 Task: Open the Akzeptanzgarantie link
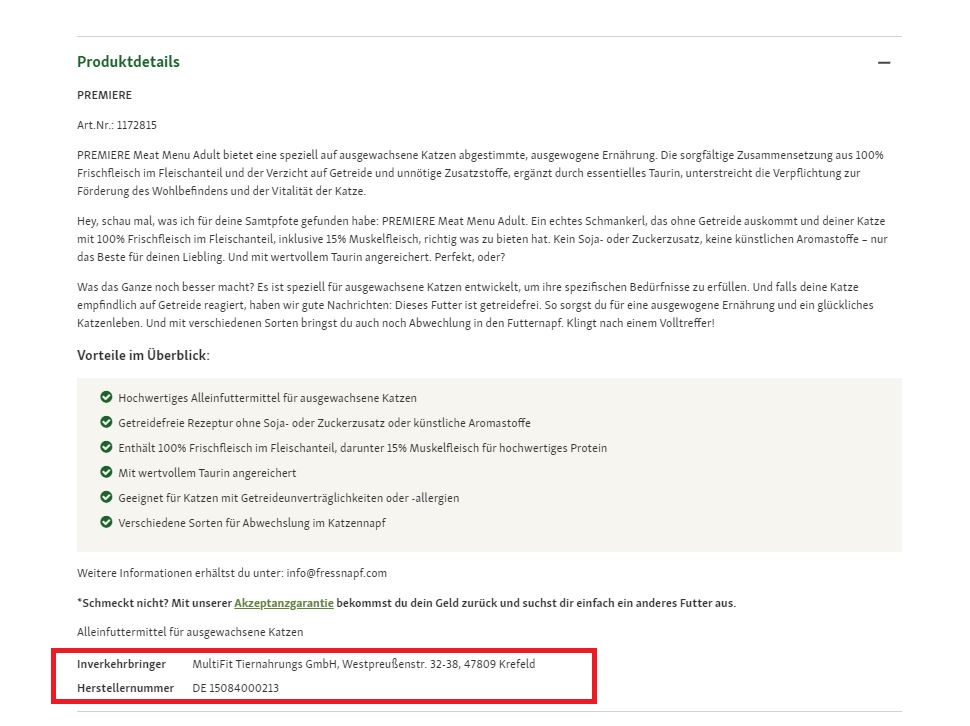coord(283,603)
